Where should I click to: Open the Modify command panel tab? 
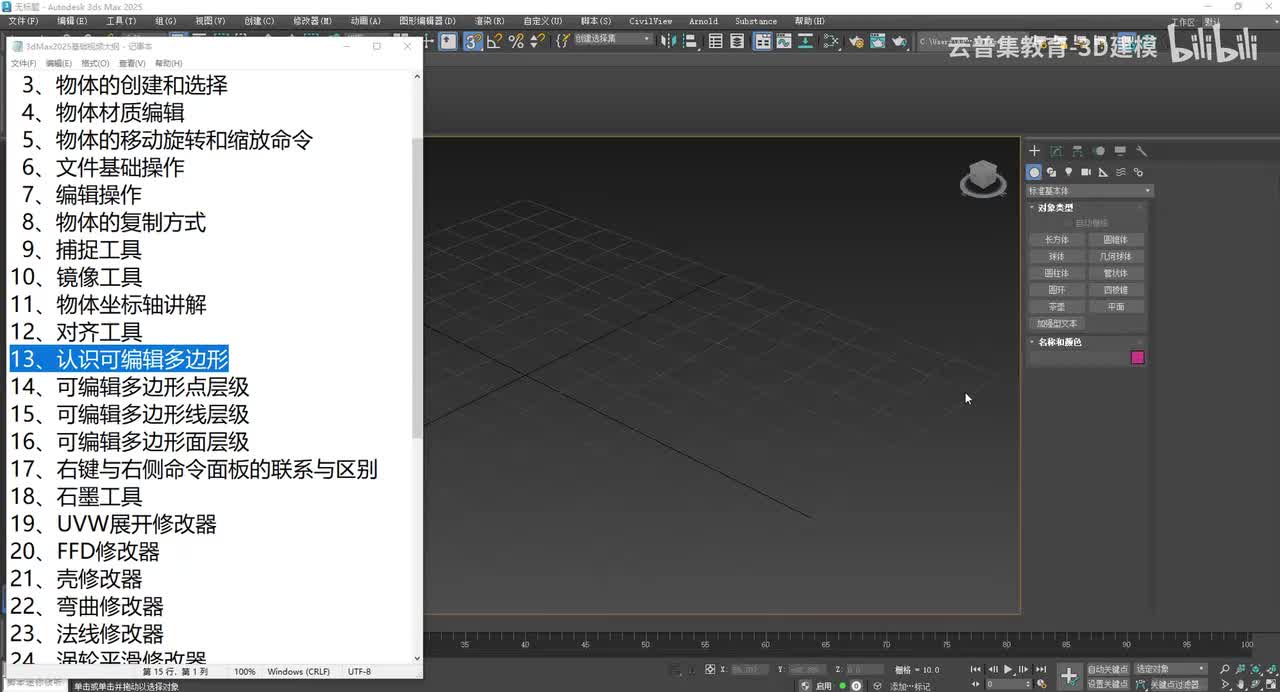pos(1056,151)
